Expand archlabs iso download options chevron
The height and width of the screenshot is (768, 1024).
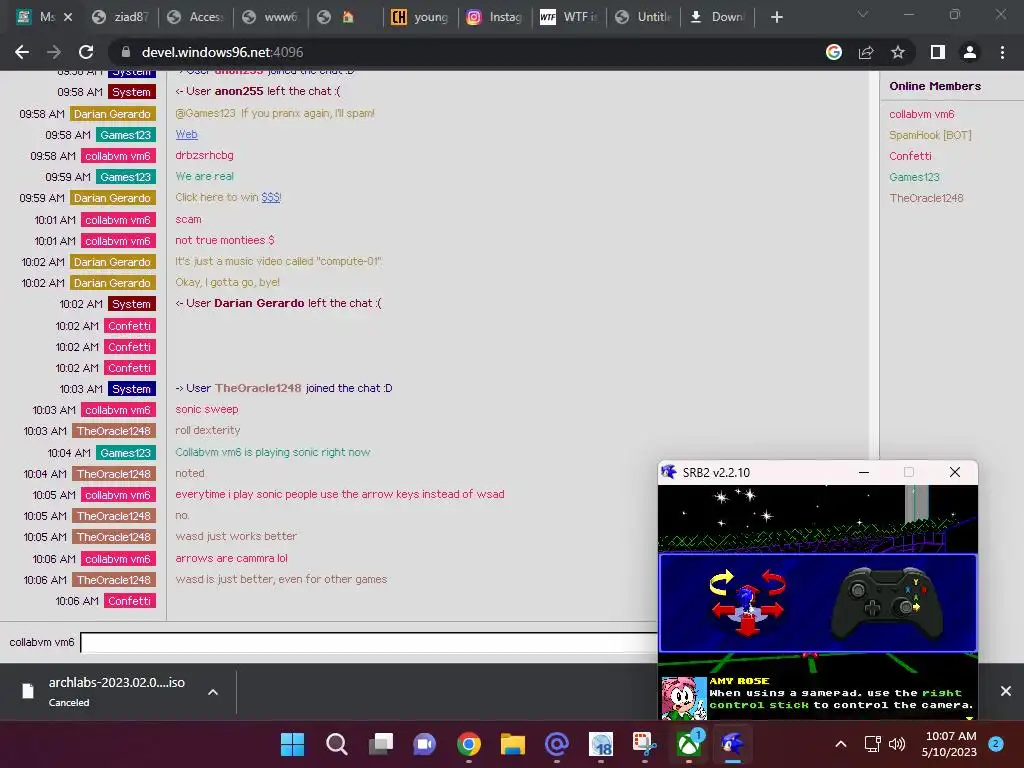[x=213, y=692]
